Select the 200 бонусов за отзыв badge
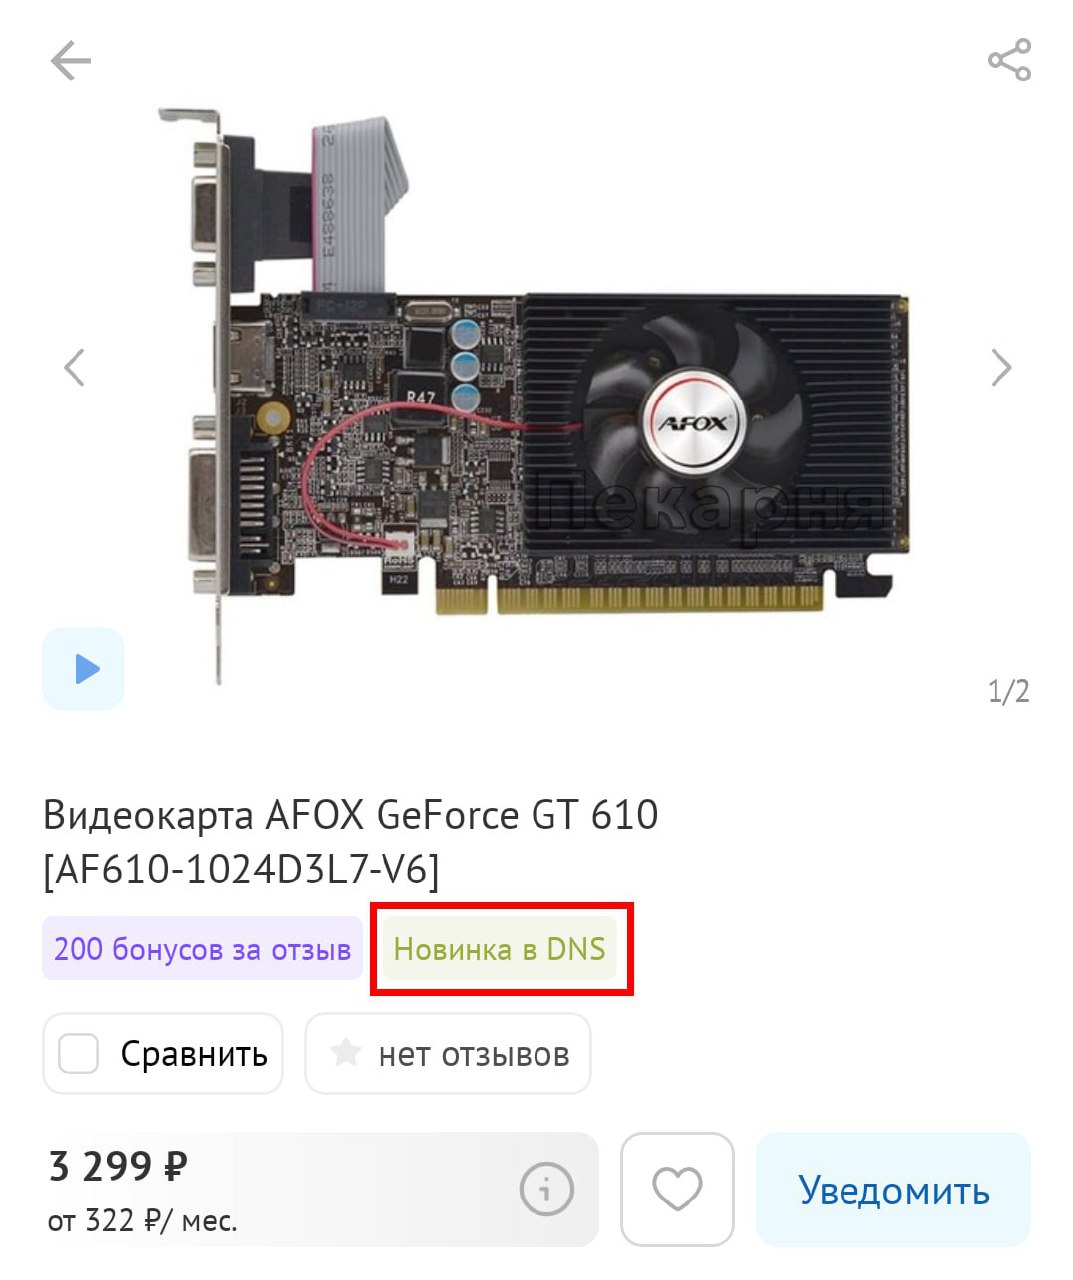Image resolution: width=1073 pixels, height=1280 pixels. [202, 948]
